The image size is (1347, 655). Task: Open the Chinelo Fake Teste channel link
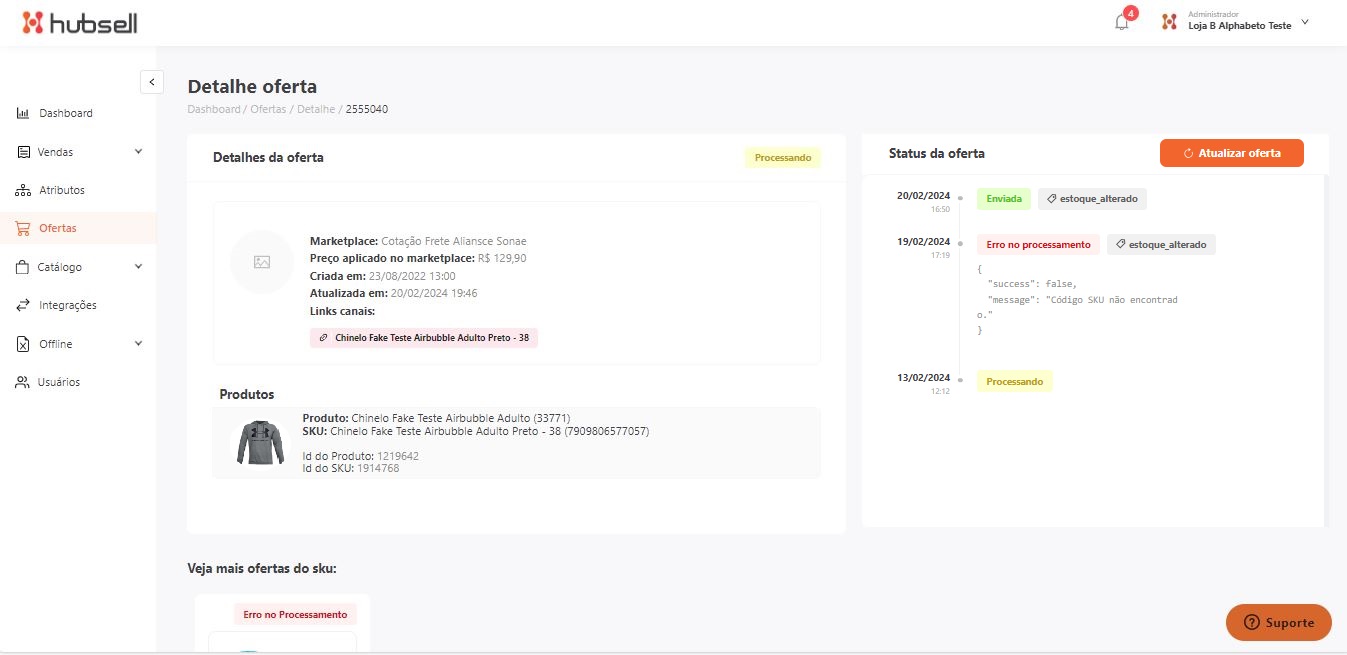click(424, 338)
